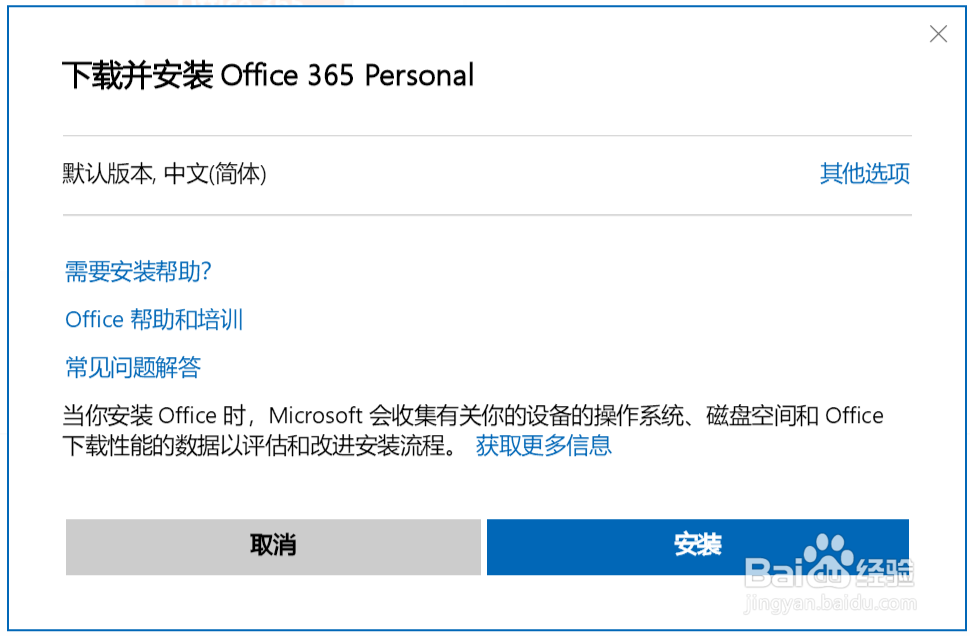Dismiss the dialog with the X

pos(938,34)
